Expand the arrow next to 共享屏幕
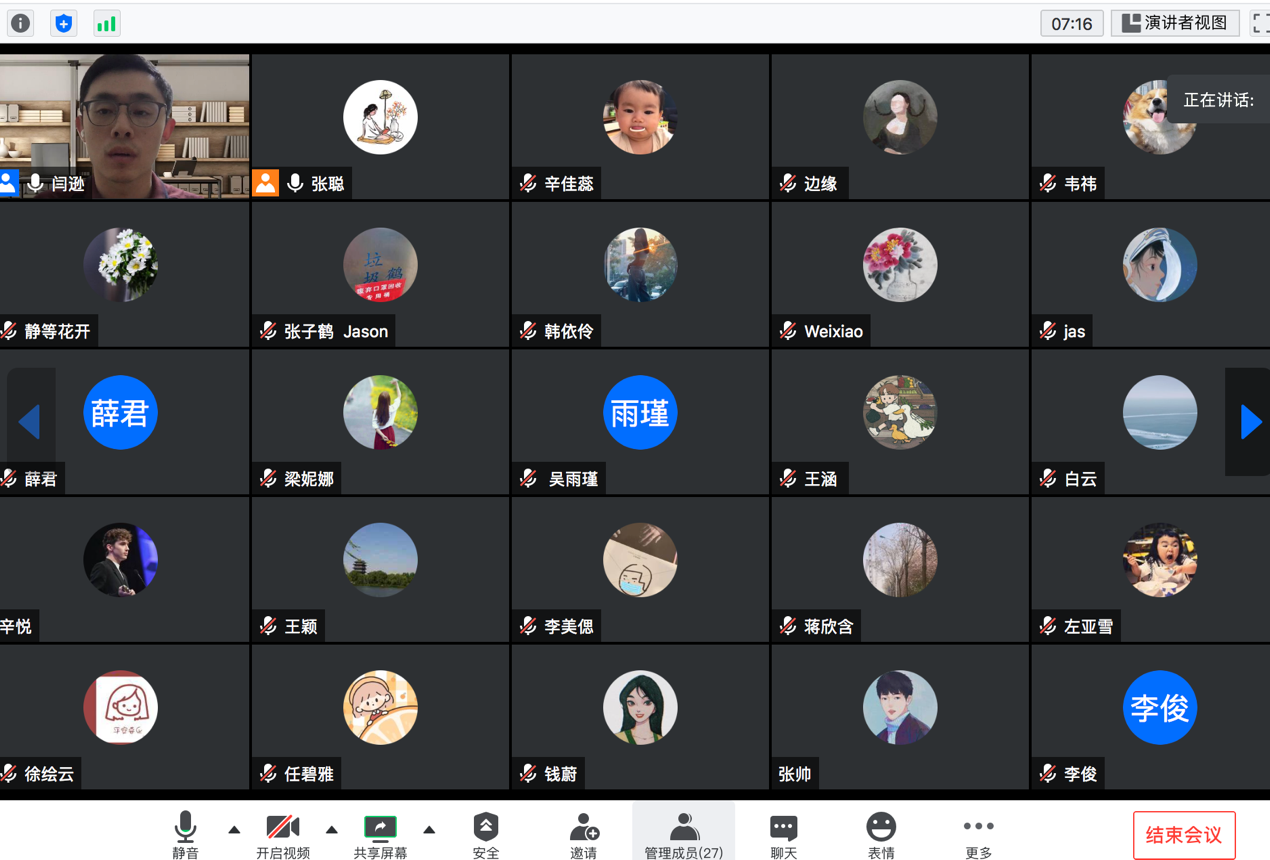Screen dimensions: 1270x860 [429, 829]
